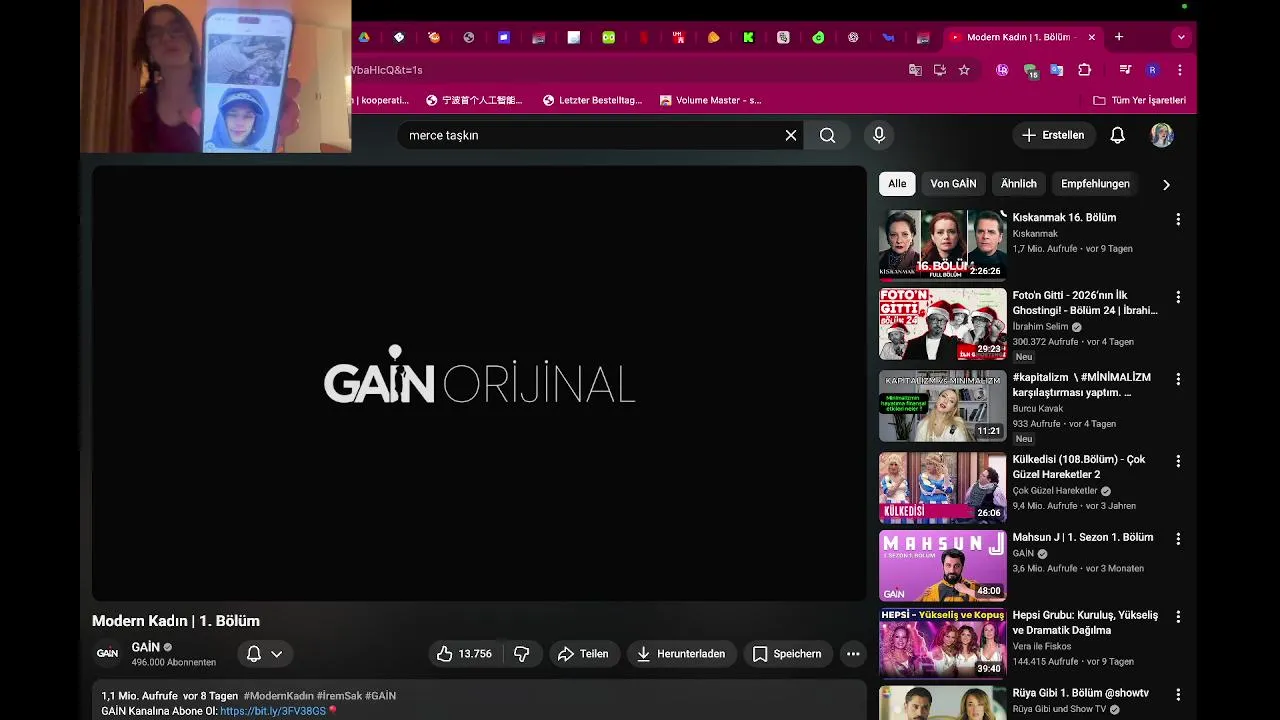
Task: Open the subscription notification bell dropdown
Action: (x=265, y=654)
